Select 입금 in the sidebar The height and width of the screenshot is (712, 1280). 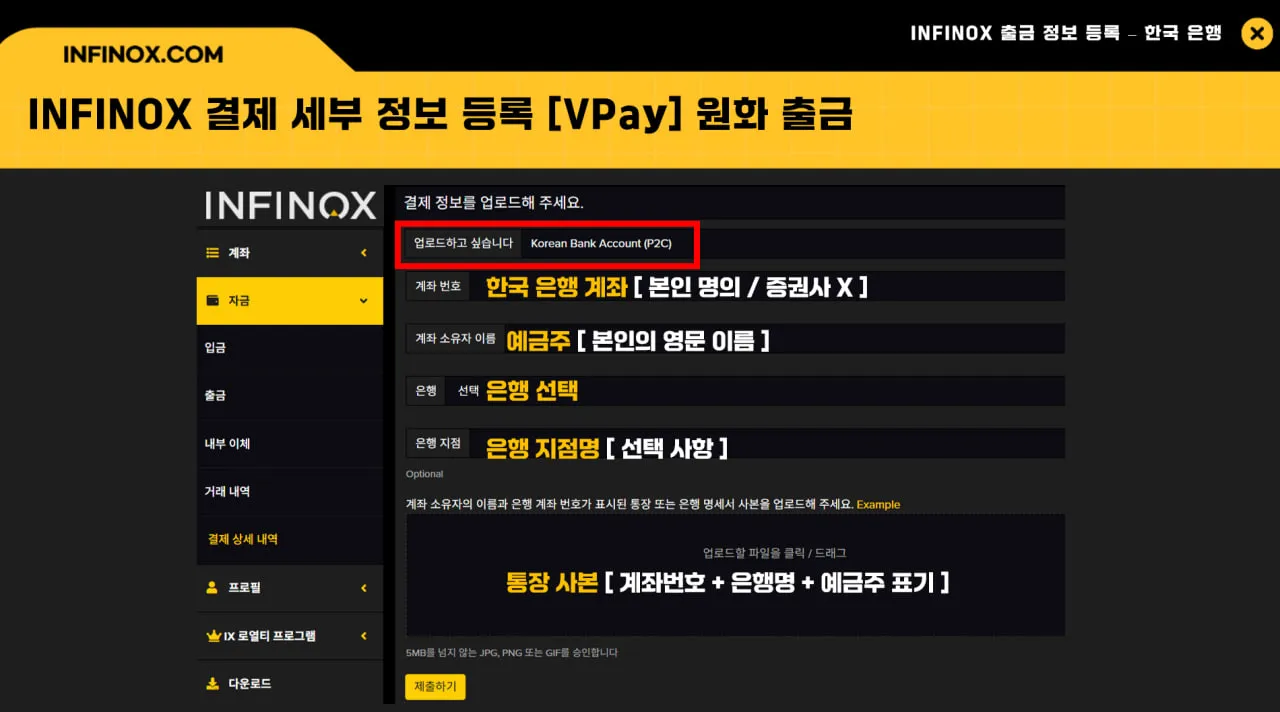[290, 348]
